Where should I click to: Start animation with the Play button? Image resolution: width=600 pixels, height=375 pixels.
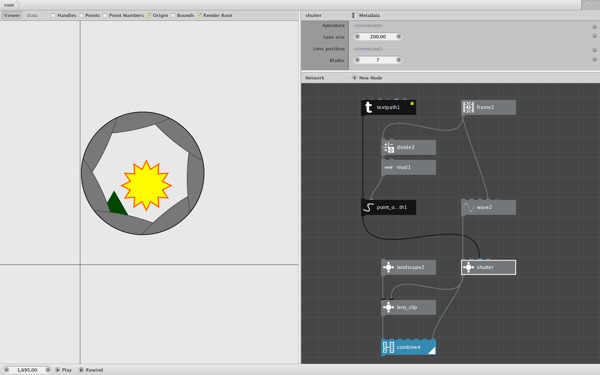[64, 370]
